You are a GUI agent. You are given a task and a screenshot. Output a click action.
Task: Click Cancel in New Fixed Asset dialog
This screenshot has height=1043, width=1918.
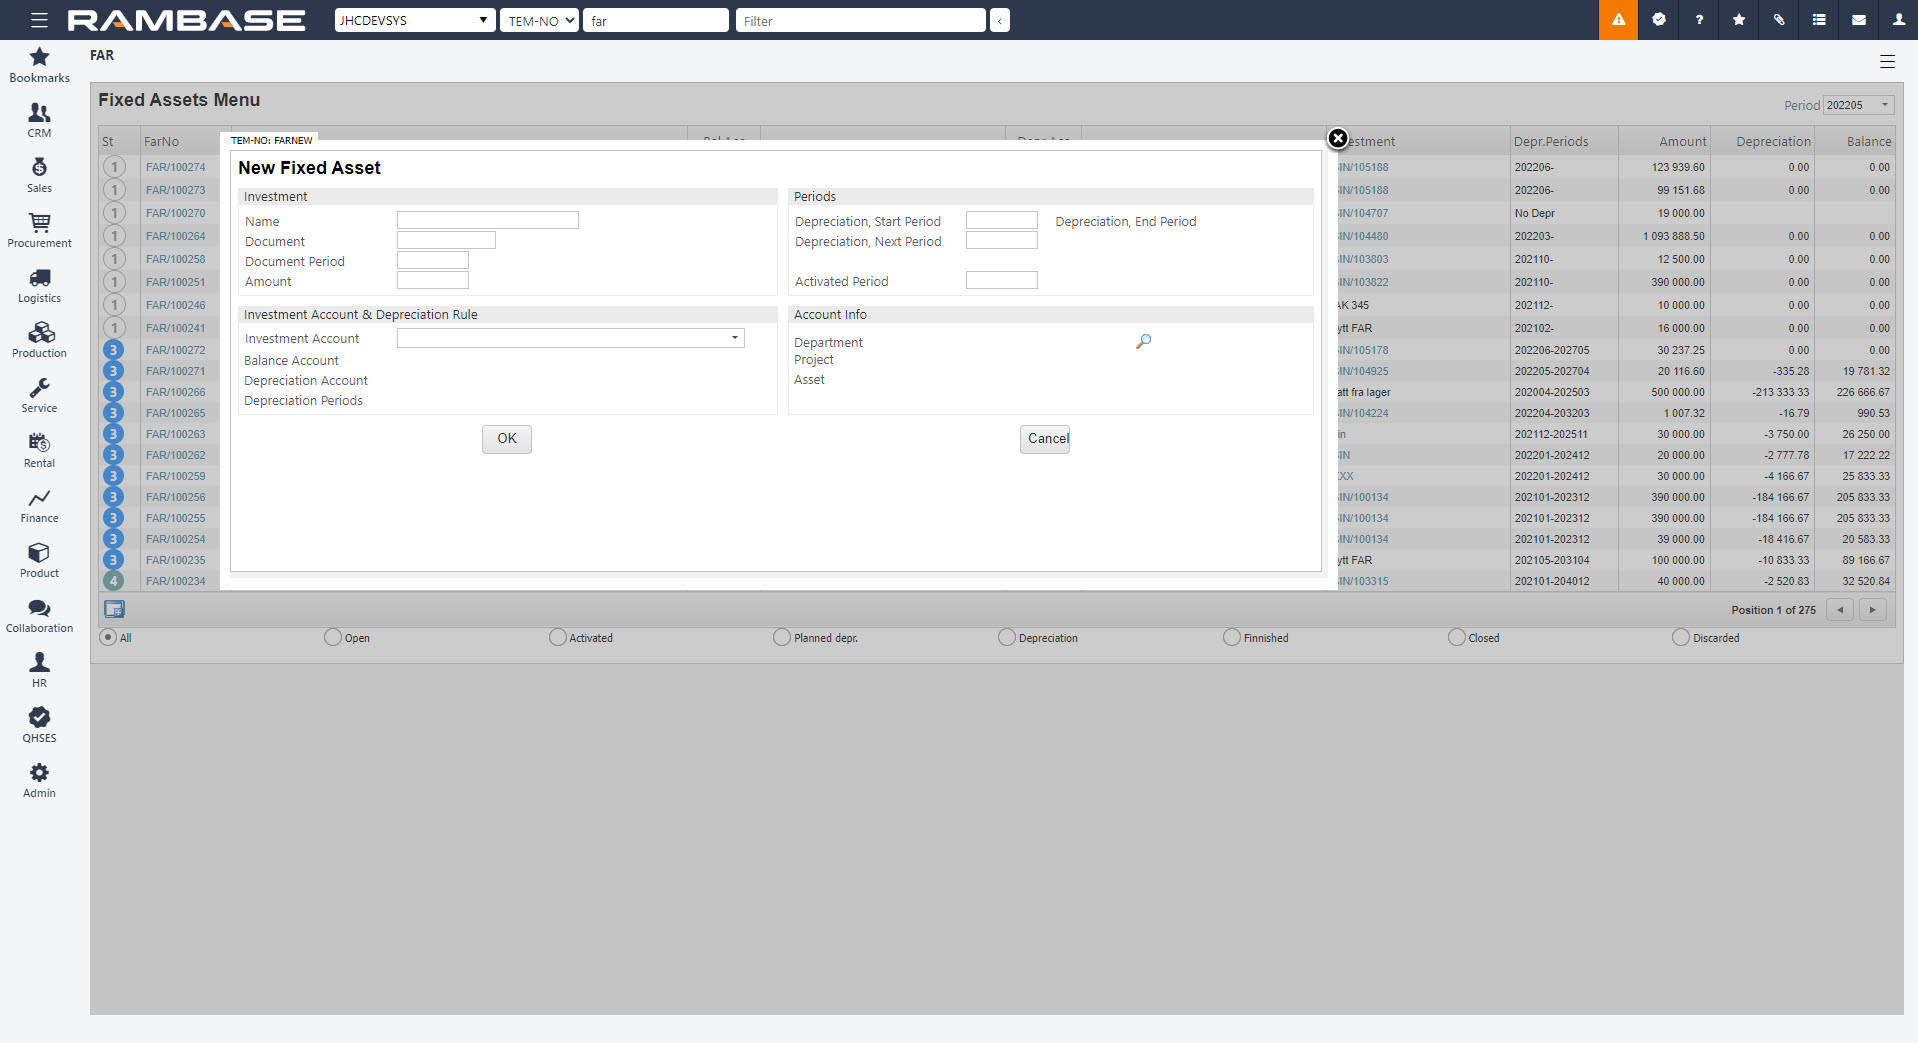tap(1045, 439)
